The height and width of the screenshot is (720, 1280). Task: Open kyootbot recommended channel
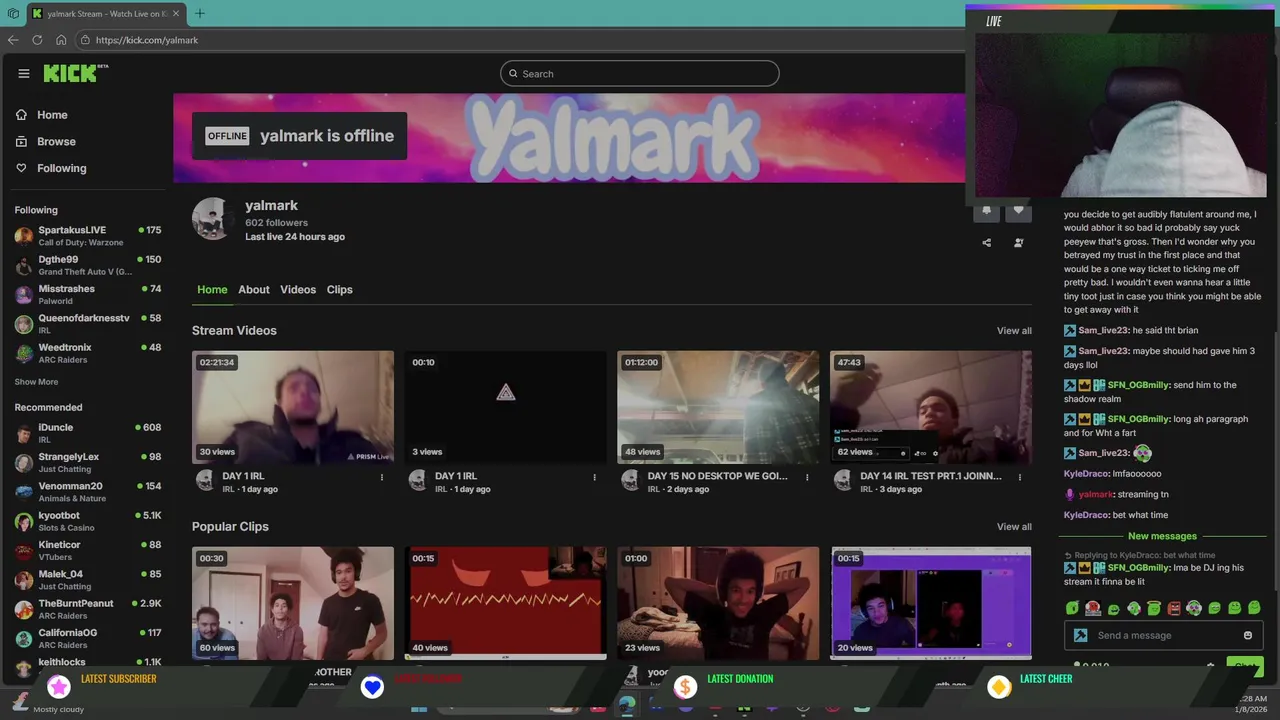88,521
